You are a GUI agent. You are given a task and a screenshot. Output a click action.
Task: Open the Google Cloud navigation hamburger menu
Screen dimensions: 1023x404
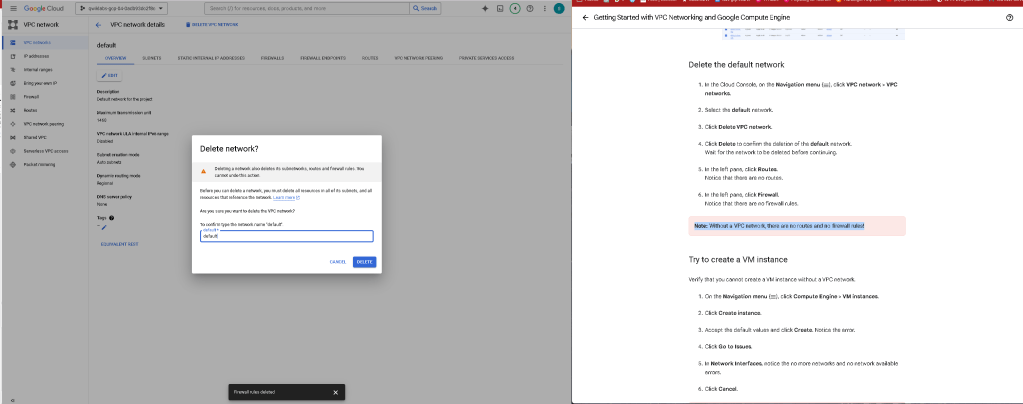pos(13,8)
